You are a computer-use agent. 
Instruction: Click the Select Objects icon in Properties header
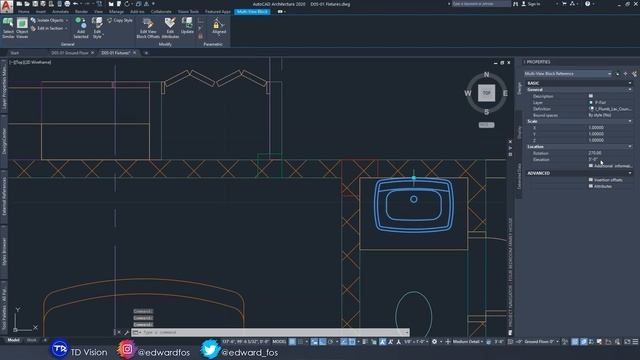[x=626, y=74]
